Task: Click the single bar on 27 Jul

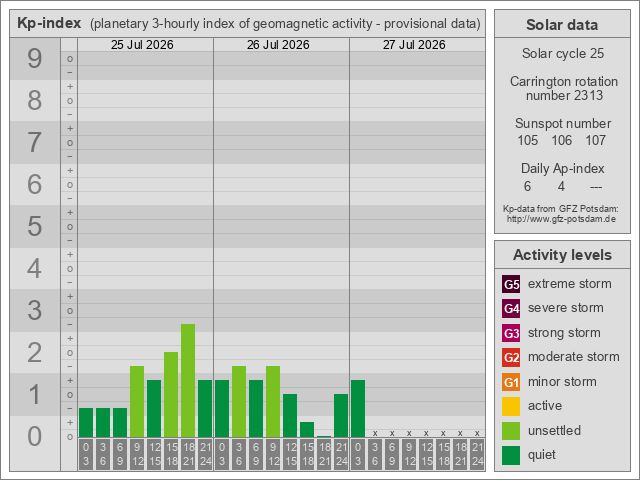Action: click(358, 409)
